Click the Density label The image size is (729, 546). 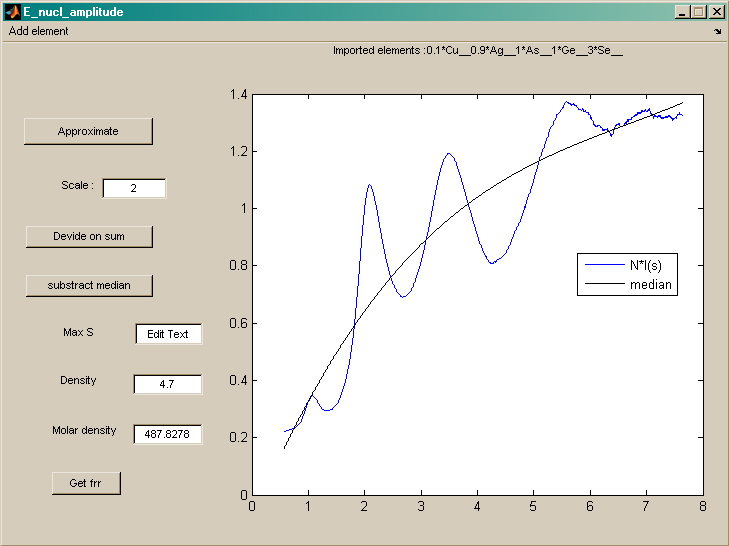tap(78, 380)
